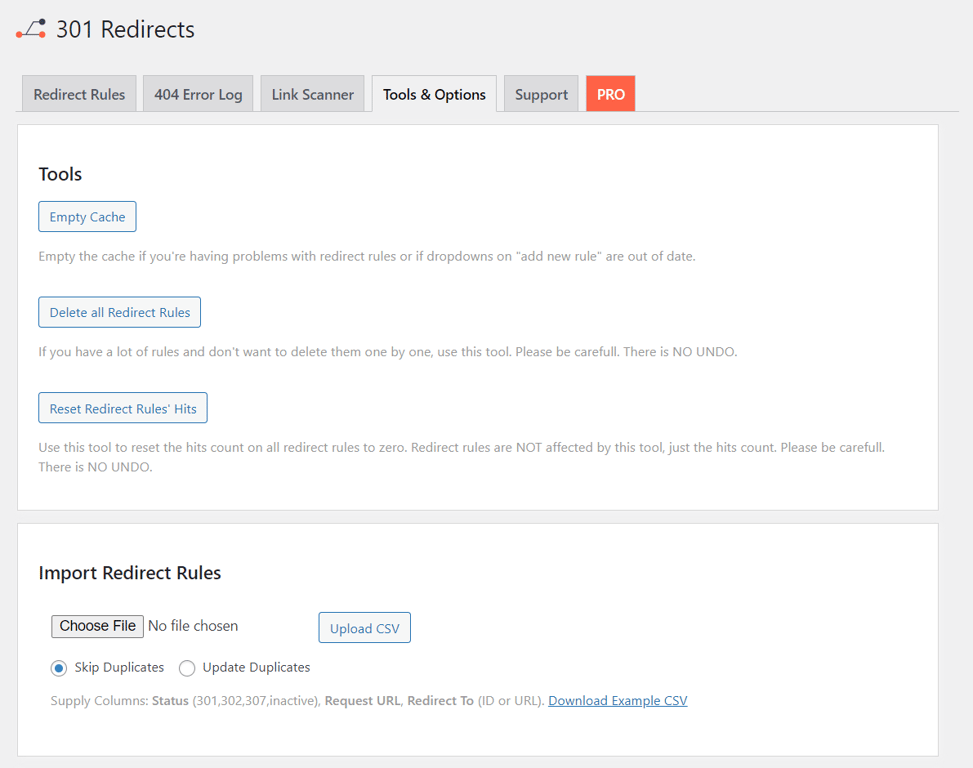
Task: Select the Skip Duplicates option
Action: pos(58,667)
